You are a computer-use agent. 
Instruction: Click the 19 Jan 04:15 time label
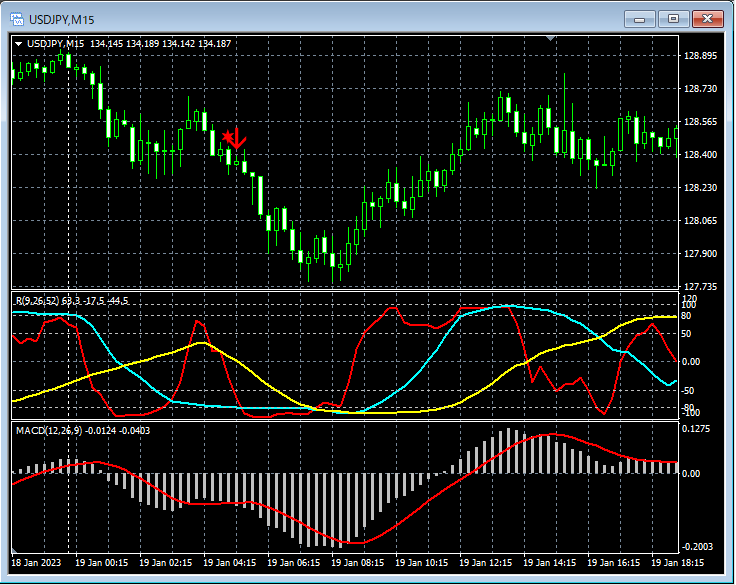[x=230, y=562]
